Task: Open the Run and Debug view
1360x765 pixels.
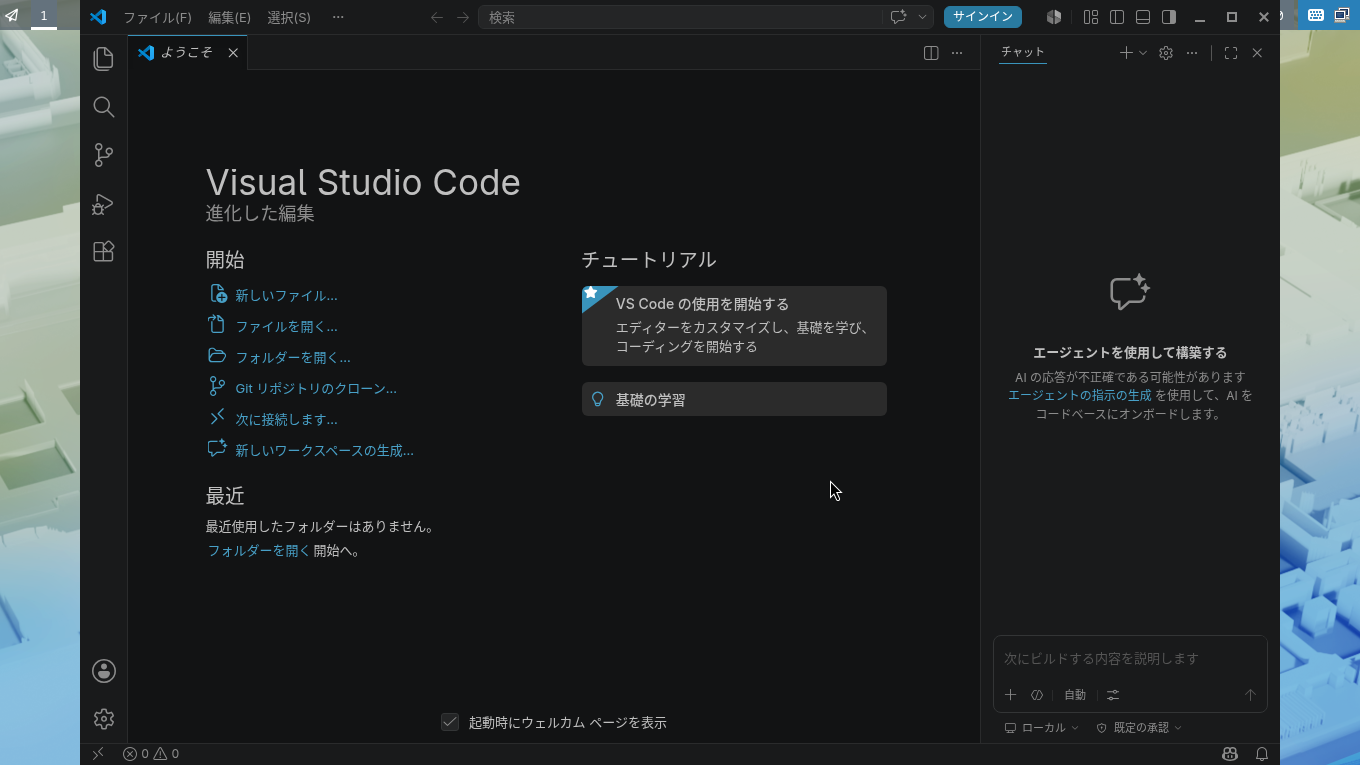Action: coord(103,204)
